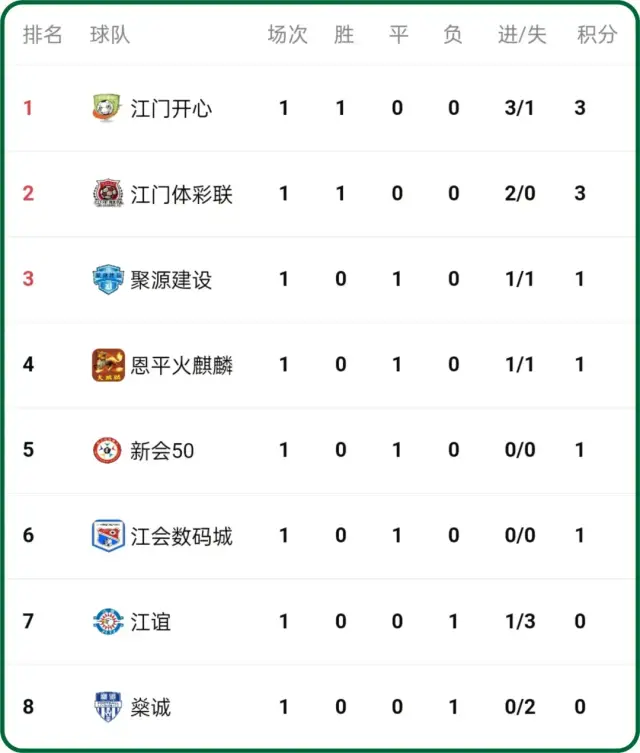Viewport: 640px width, 753px height.
Task: Click the rank number 8 row
Action: [x=320, y=707]
